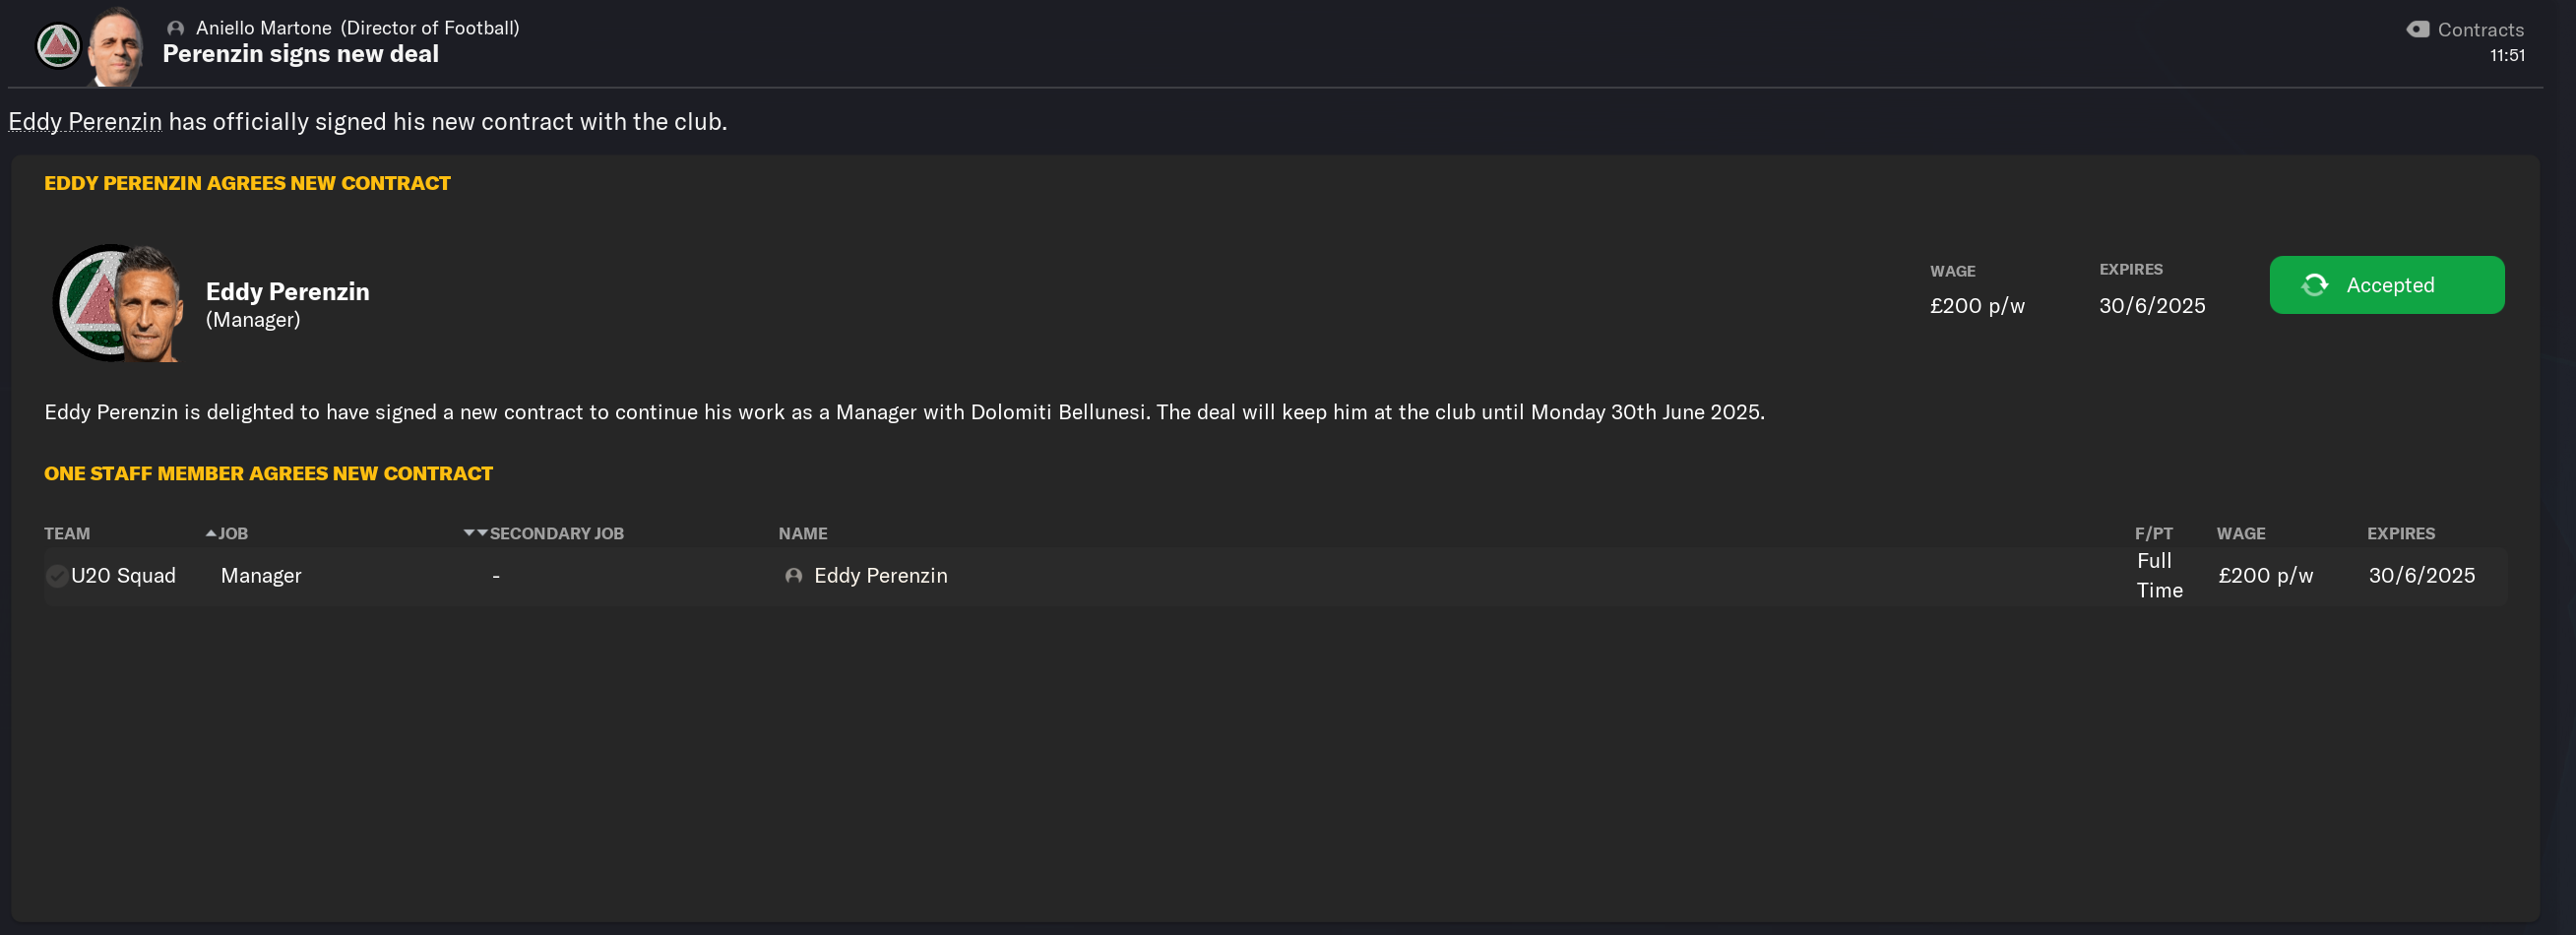The height and width of the screenshot is (935, 2576).
Task: Open Eddy Perenzin's face portrait in contract card
Action: [150, 305]
